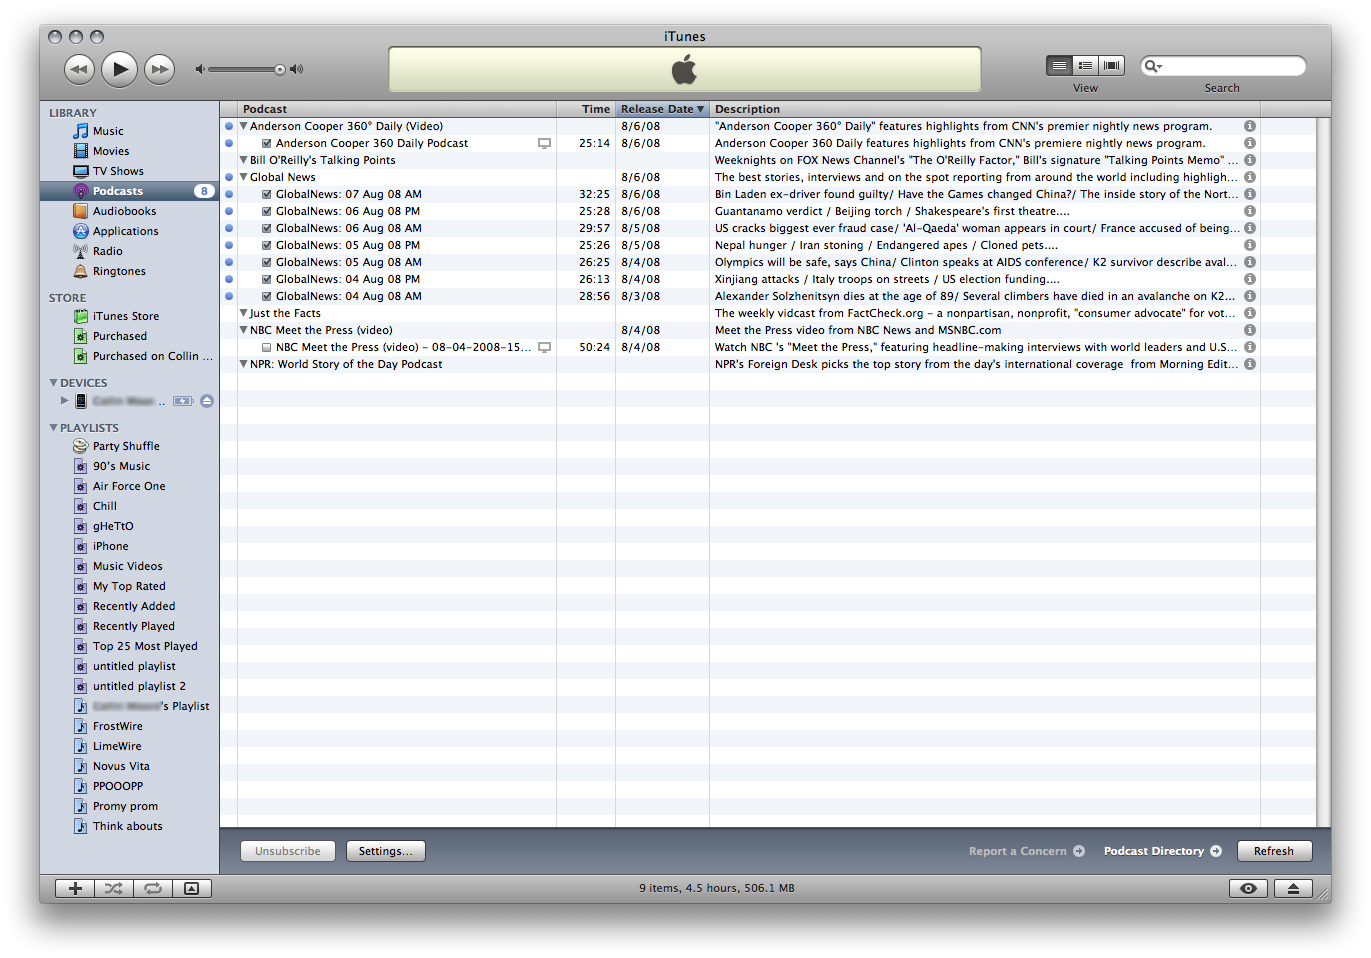Show the artwork viewer panel
This screenshot has width=1371, height=958.
[192, 888]
